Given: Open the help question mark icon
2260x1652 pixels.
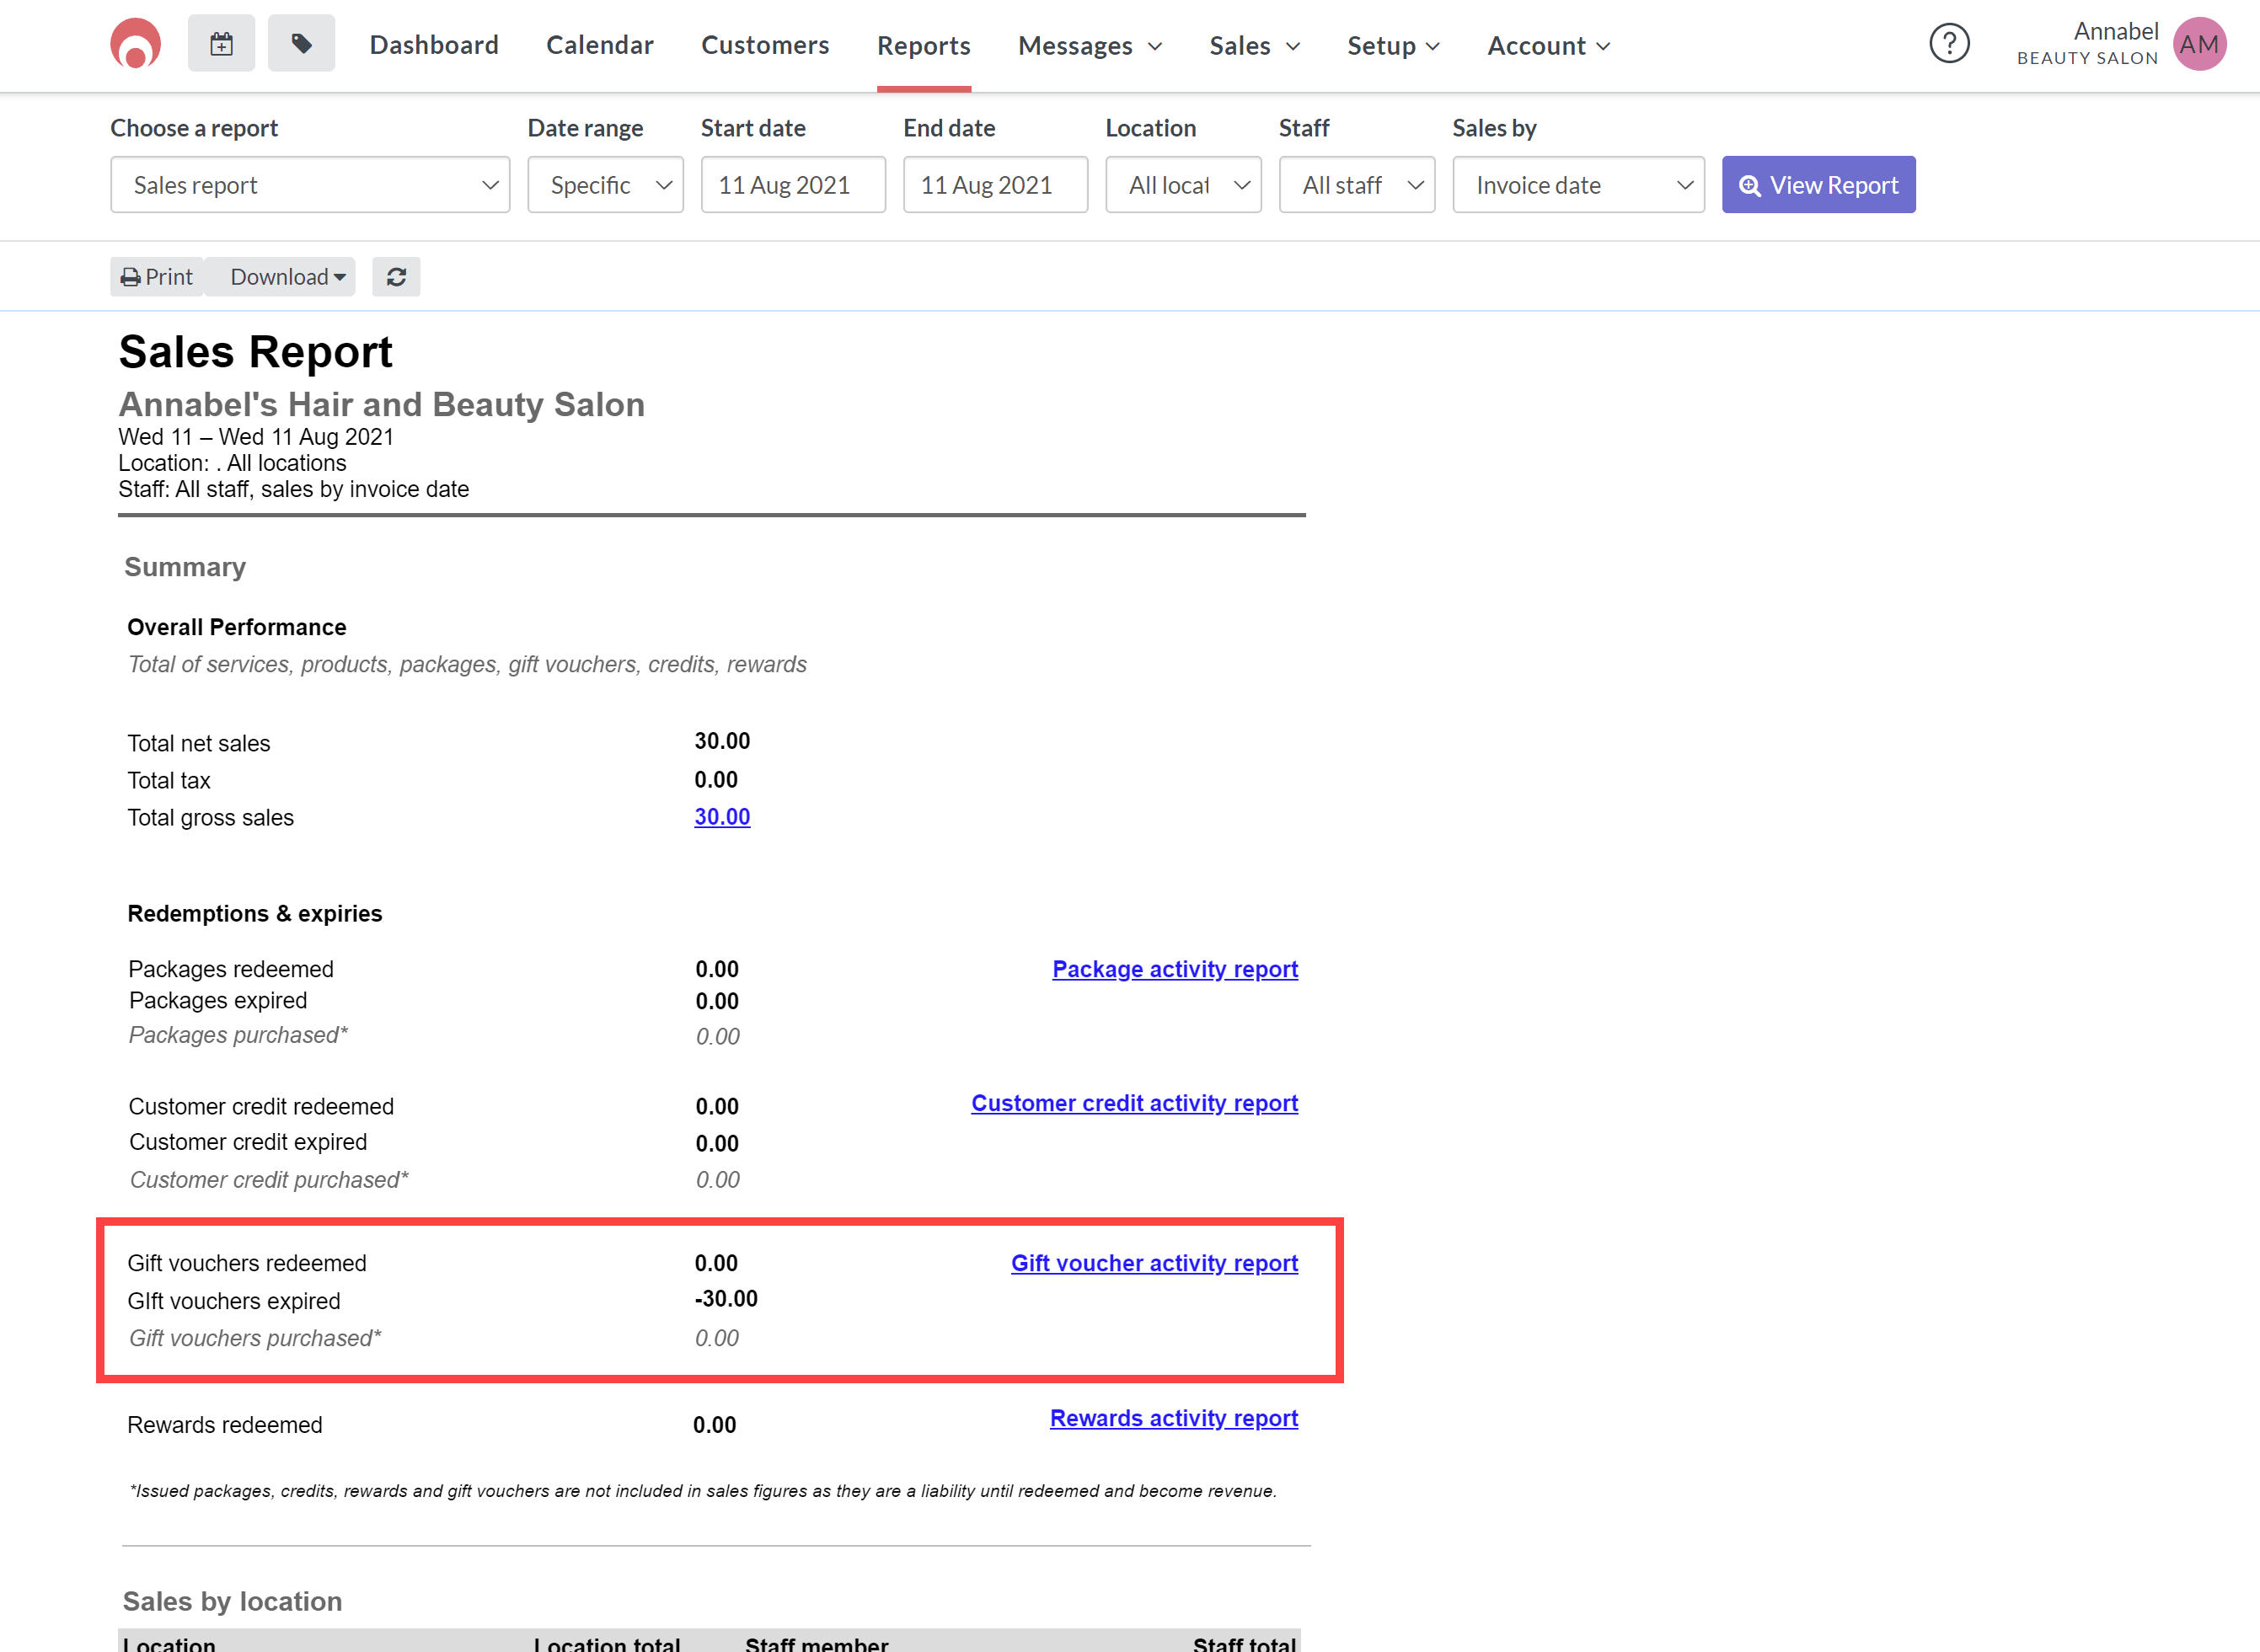Looking at the screenshot, I should click(1948, 44).
